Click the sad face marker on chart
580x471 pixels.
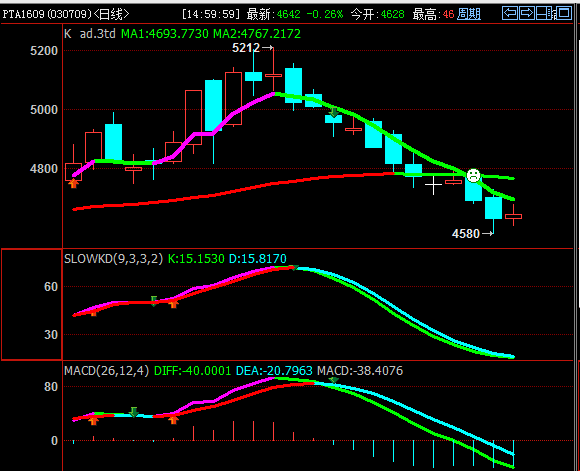point(473,175)
